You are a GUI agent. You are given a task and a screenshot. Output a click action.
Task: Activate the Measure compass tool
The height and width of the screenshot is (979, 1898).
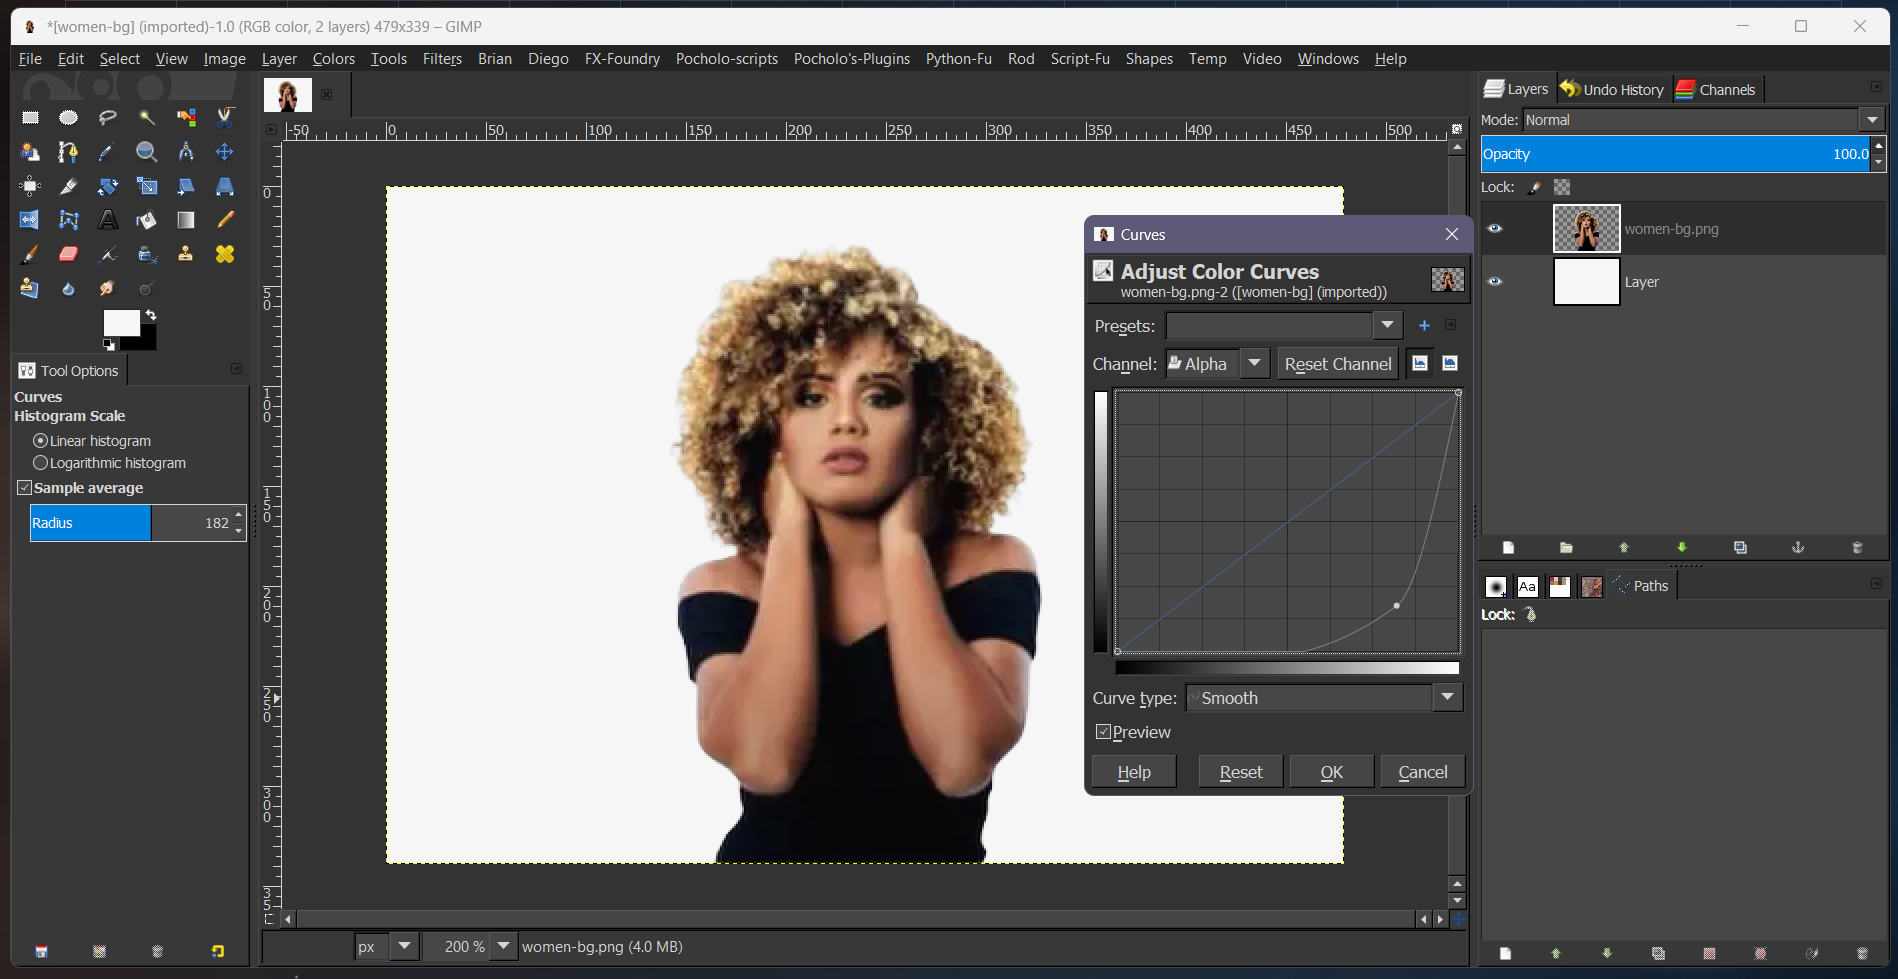pyautogui.click(x=186, y=152)
